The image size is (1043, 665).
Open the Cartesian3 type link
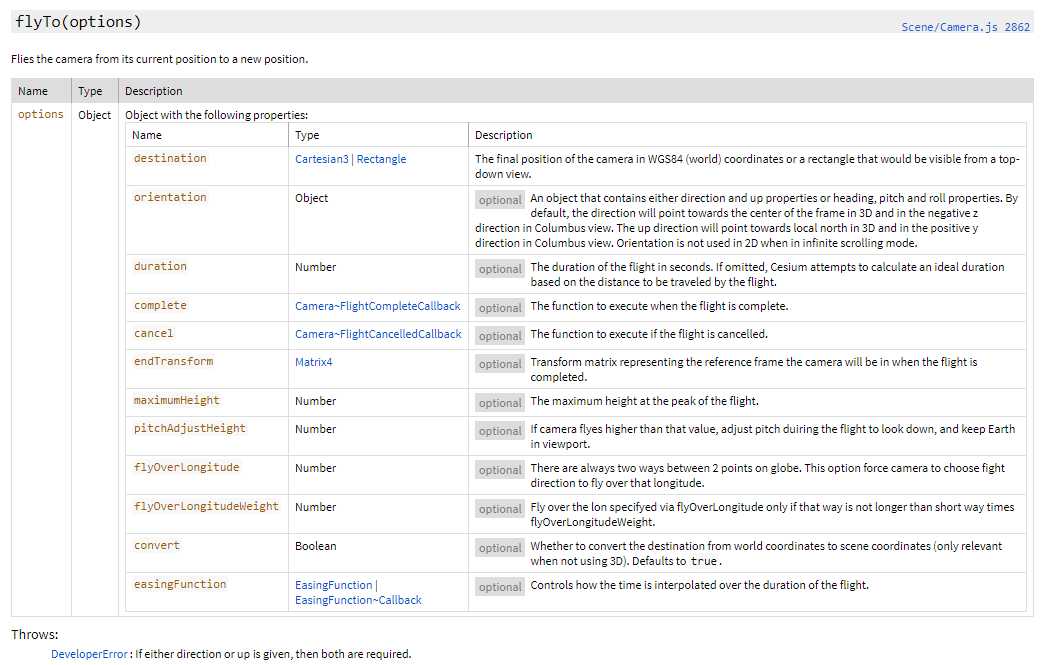pyautogui.click(x=322, y=159)
